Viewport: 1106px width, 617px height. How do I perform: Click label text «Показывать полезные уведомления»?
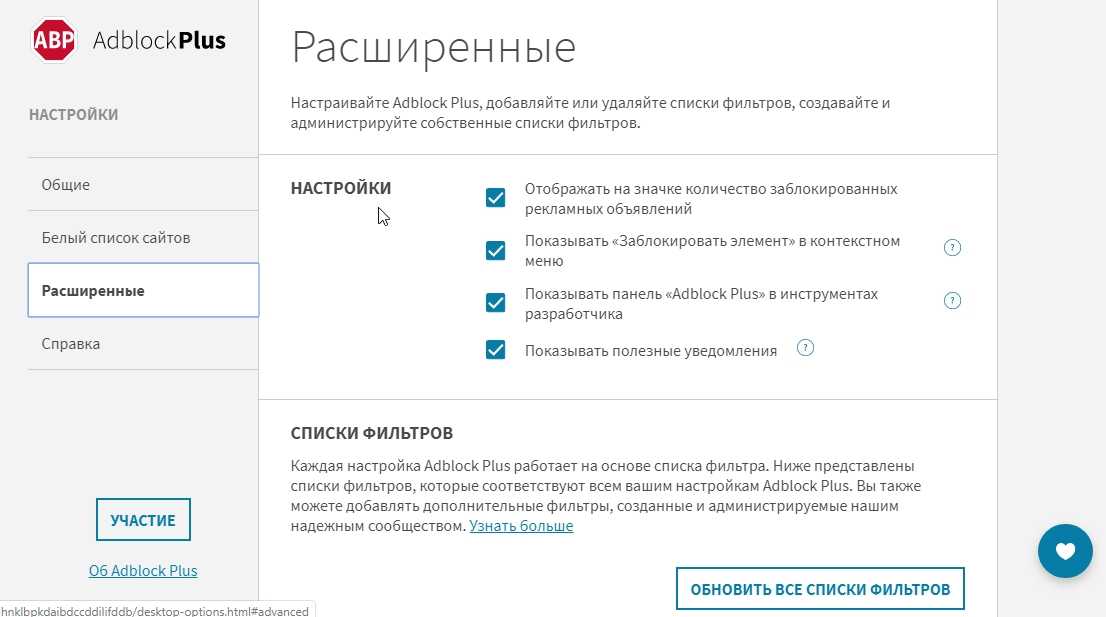pyautogui.click(x=650, y=350)
